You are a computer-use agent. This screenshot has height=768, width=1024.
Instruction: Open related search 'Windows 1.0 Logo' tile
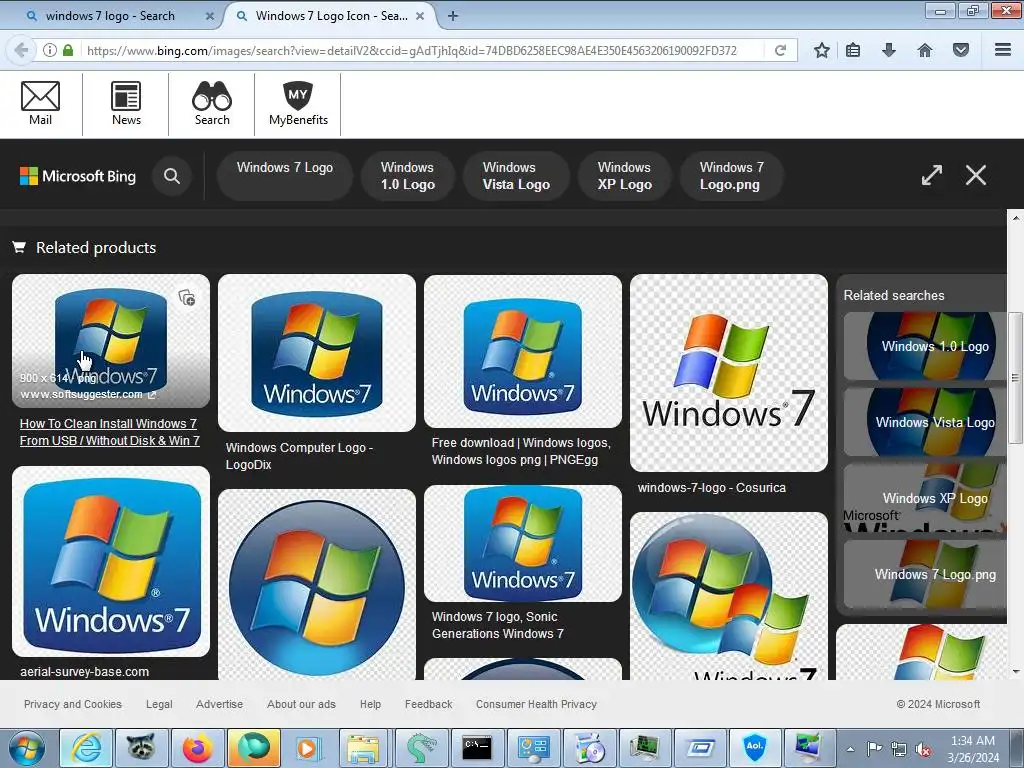click(925, 346)
